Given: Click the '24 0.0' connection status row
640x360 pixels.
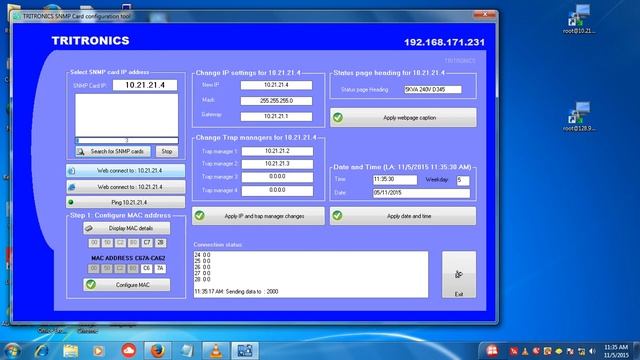Looking at the screenshot, I should [202, 255].
